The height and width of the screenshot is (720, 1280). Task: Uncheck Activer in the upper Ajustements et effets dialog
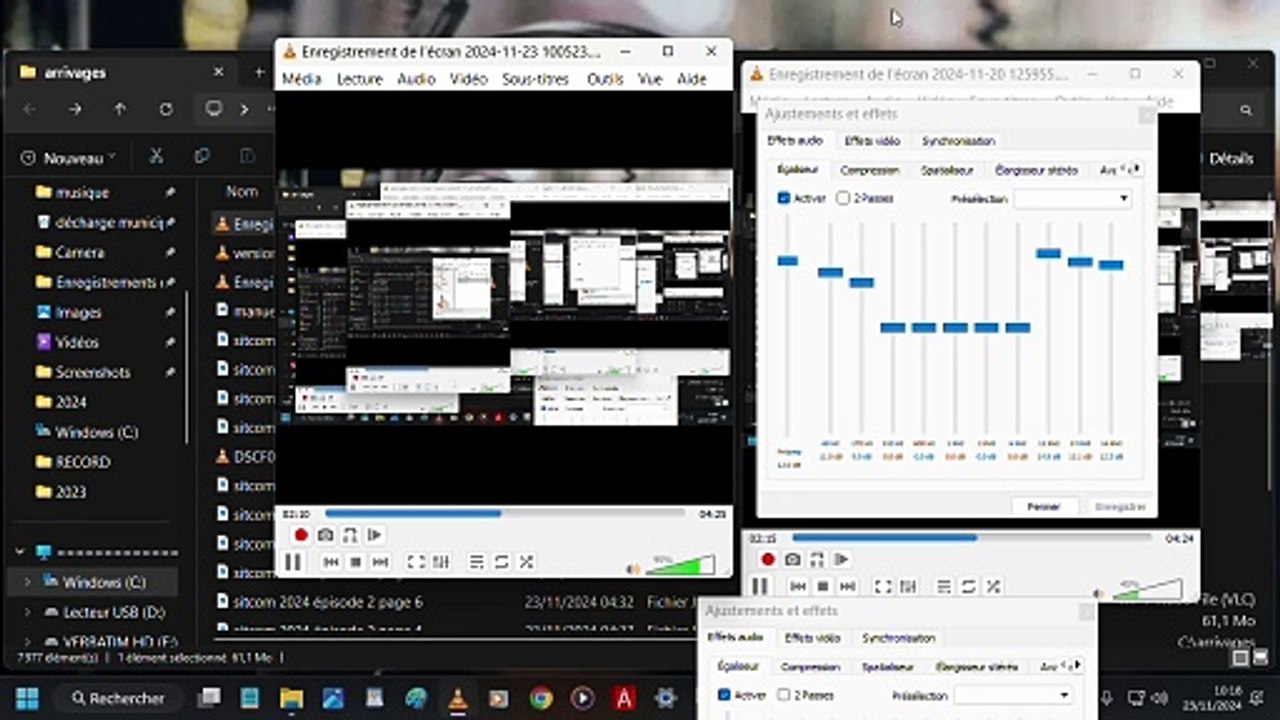pos(784,198)
